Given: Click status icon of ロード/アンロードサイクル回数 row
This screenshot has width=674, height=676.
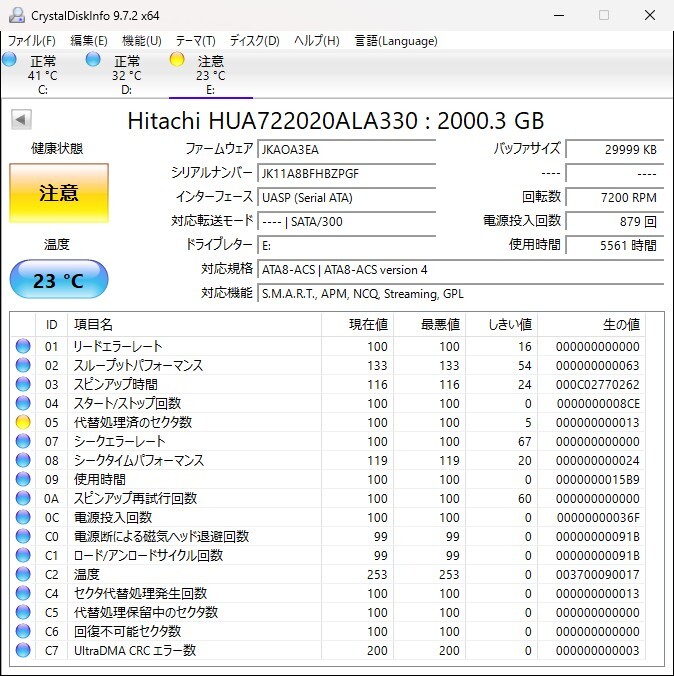Looking at the screenshot, I should 23,555.
